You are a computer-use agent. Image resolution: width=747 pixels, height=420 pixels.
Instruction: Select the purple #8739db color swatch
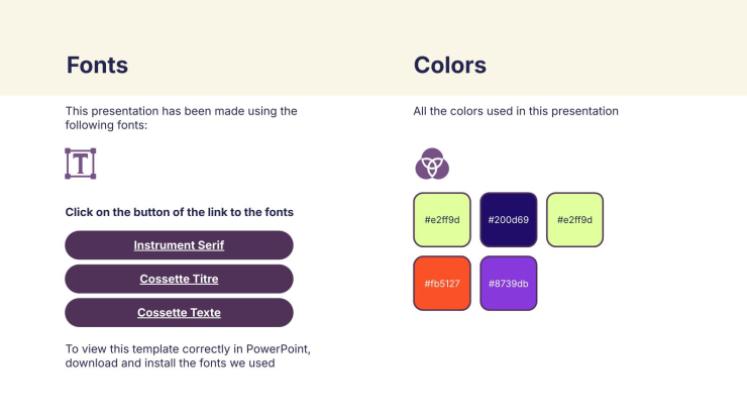[x=508, y=283]
